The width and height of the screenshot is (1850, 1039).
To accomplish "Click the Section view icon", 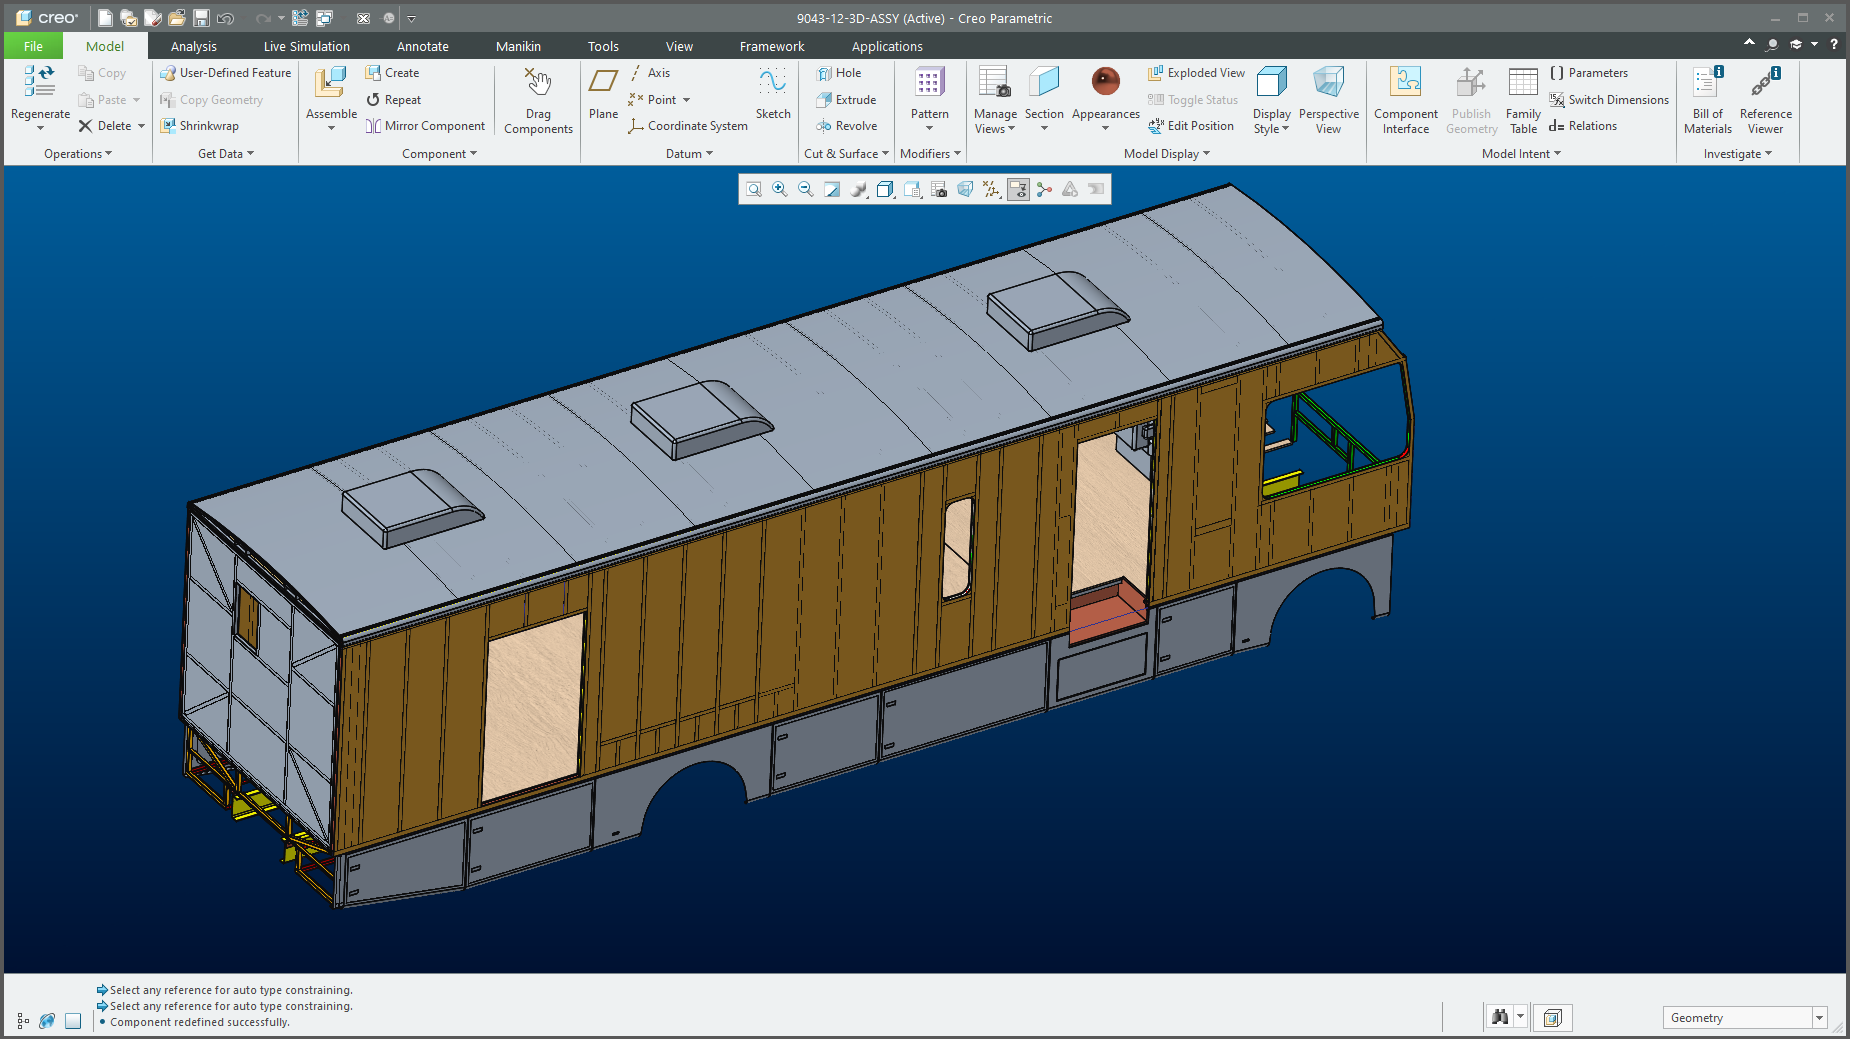I will click(1044, 83).
